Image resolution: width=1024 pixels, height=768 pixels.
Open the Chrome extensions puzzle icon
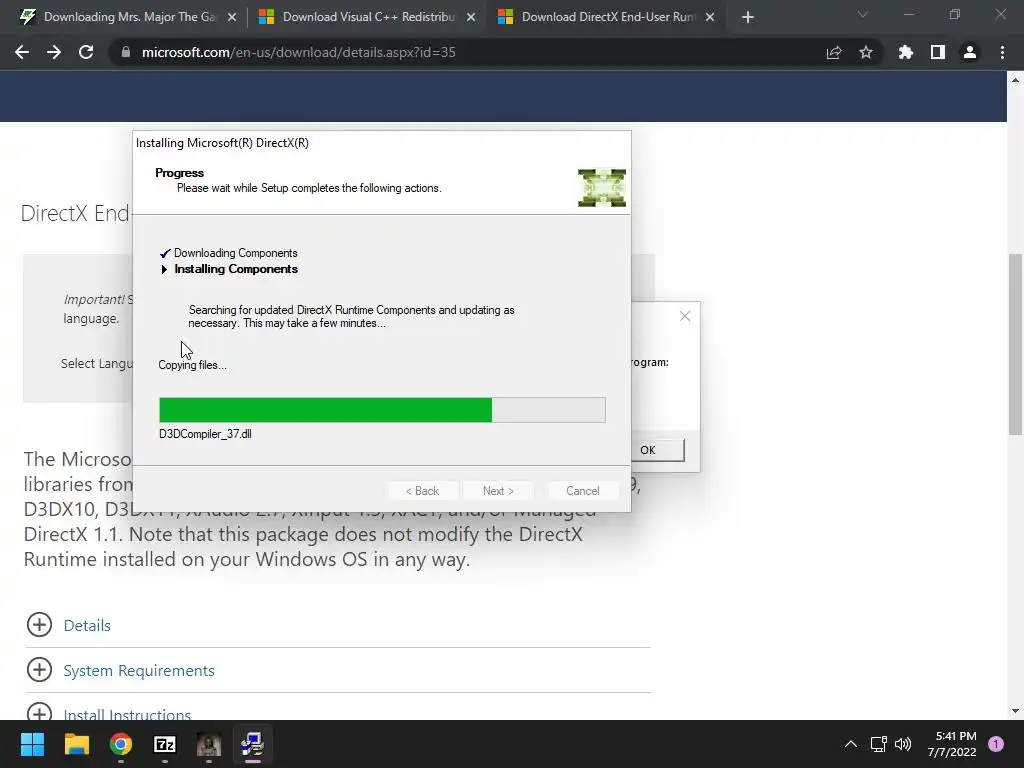906,52
